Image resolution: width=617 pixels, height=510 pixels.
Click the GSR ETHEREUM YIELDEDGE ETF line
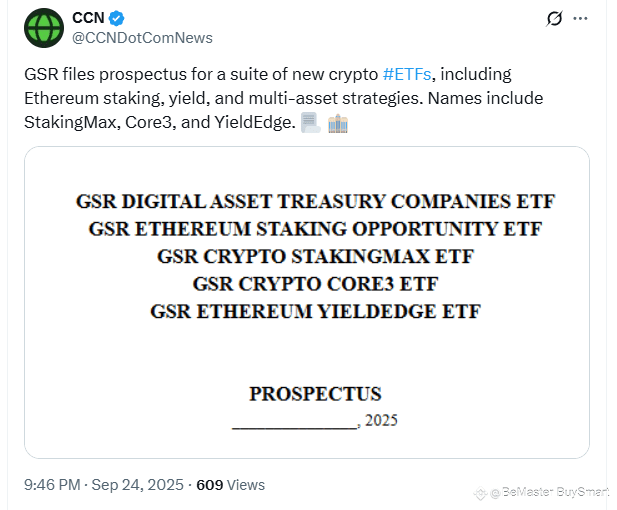[315, 311]
